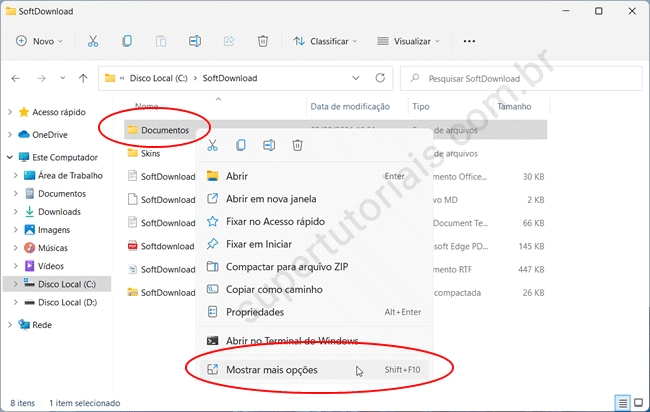Click the Pesquisar SoftDownload search box

point(520,78)
